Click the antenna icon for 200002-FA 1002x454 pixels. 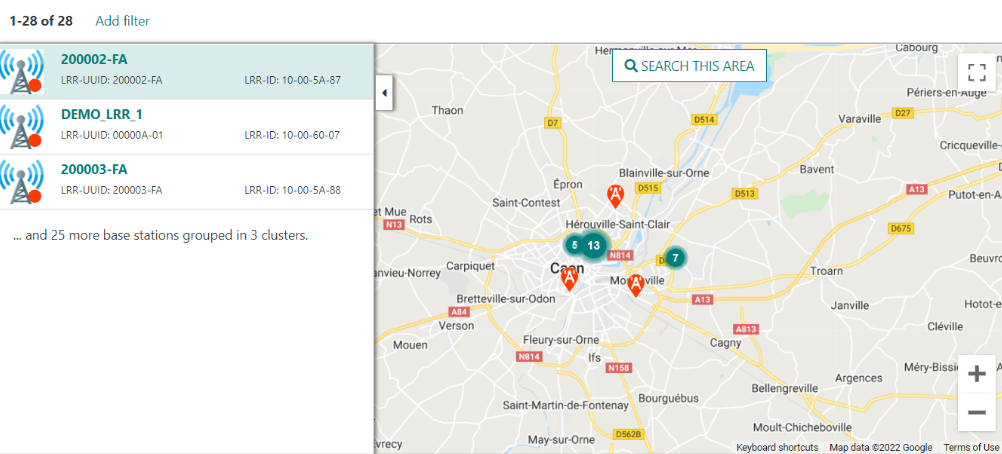[x=21, y=71]
